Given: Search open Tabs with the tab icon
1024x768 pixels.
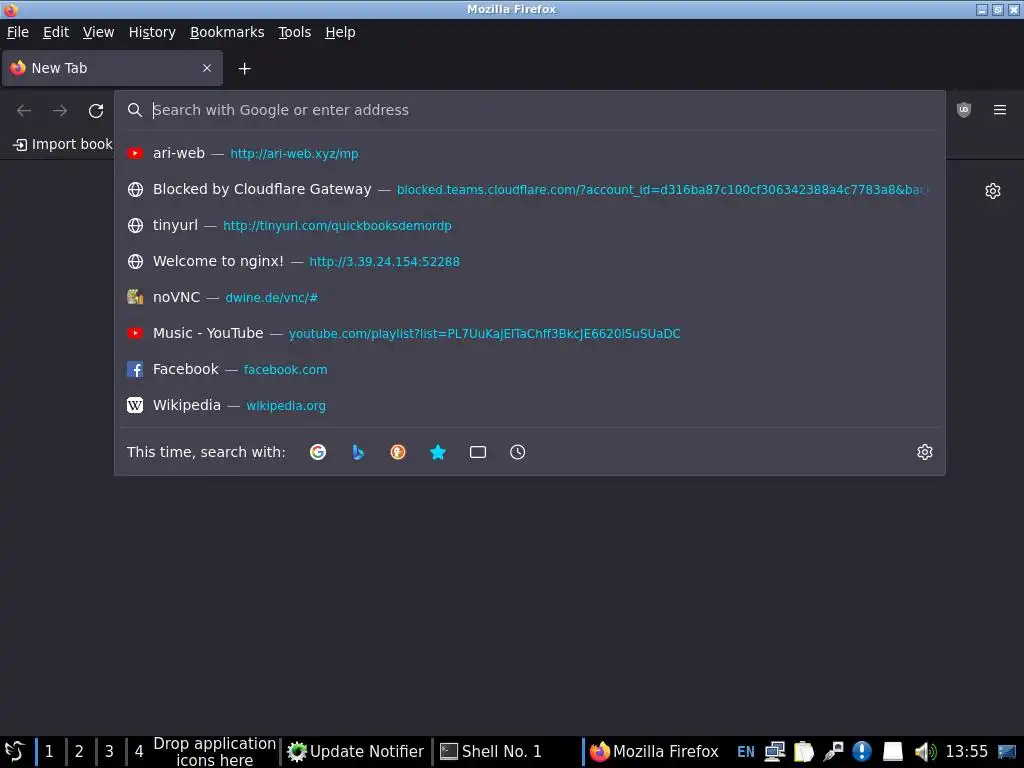Looking at the screenshot, I should click(477, 452).
